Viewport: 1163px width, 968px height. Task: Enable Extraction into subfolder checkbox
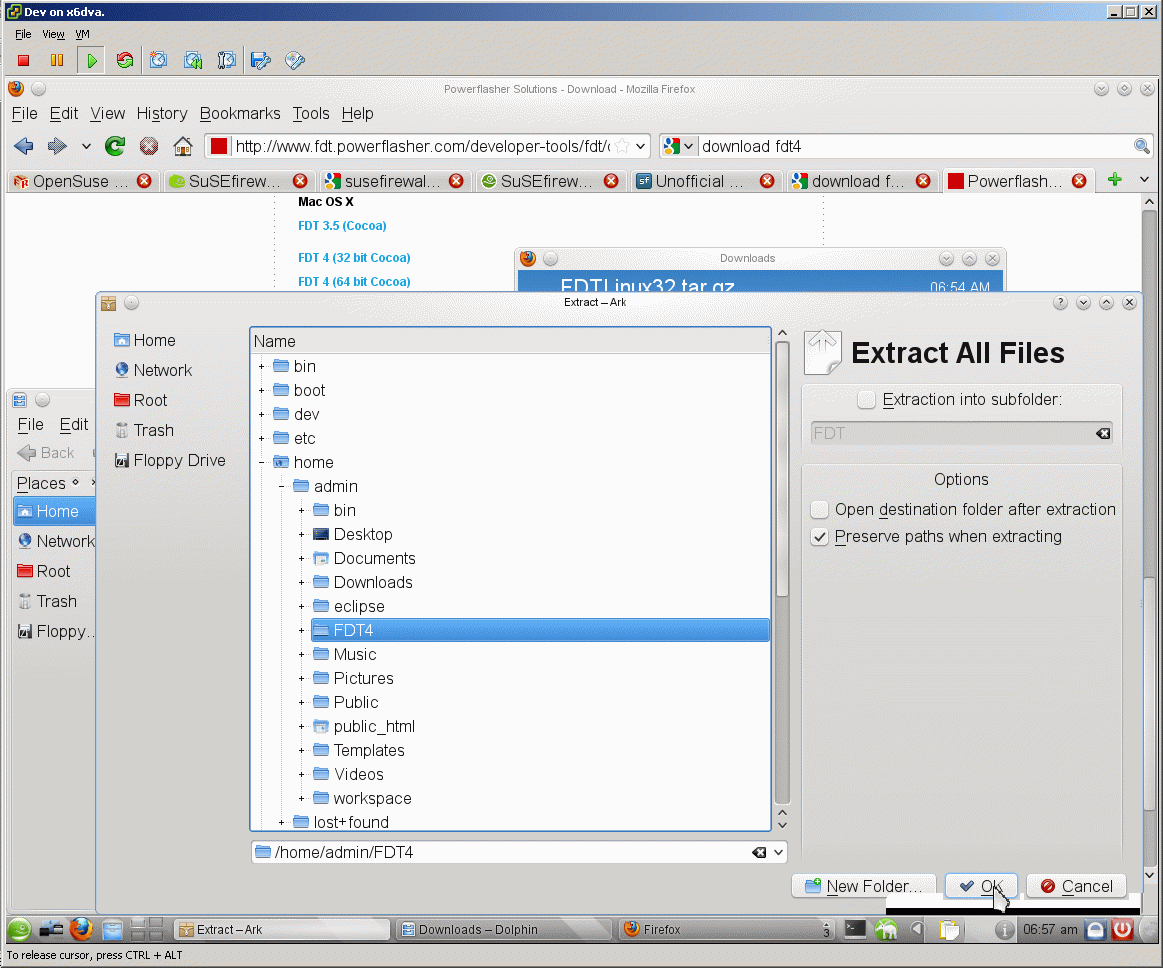click(866, 400)
